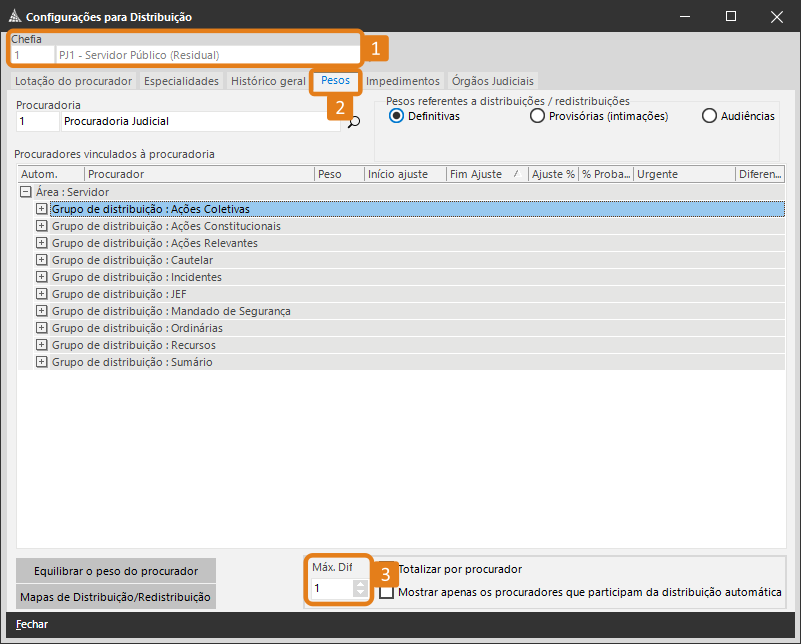Image resolution: width=801 pixels, height=644 pixels.
Task: Expand the JEF distribution group
Action: pos(42,294)
